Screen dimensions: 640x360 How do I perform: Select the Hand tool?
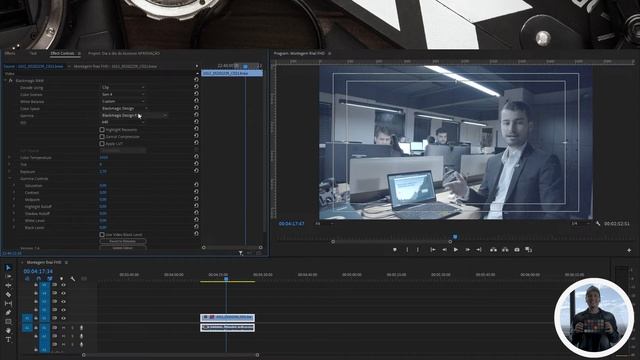pyautogui.click(x=8, y=330)
